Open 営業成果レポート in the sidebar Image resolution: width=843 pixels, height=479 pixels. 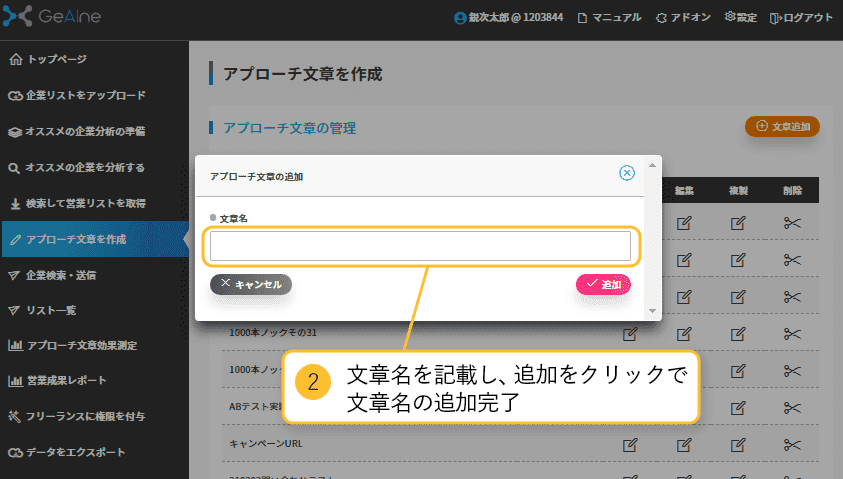(67, 380)
